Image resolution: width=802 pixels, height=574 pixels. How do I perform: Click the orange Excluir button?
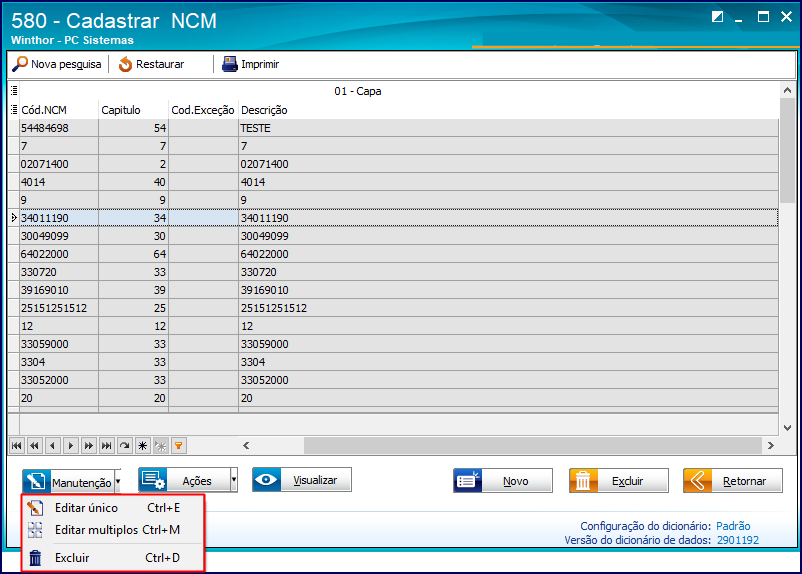(x=619, y=481)
